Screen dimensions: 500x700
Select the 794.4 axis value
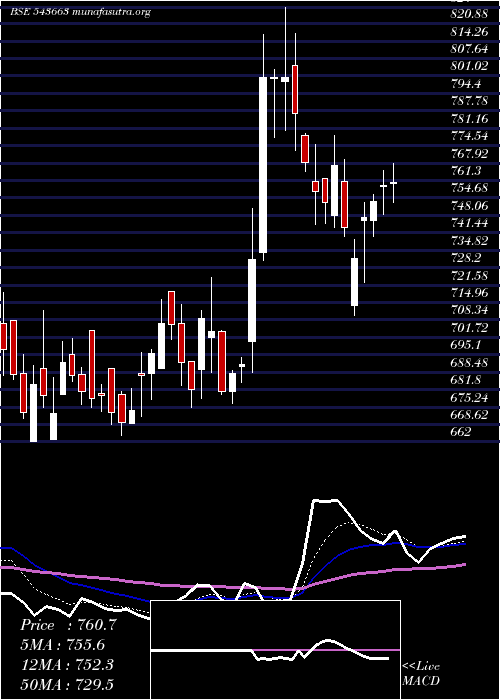pyautogui.click(x=466, y=83)
